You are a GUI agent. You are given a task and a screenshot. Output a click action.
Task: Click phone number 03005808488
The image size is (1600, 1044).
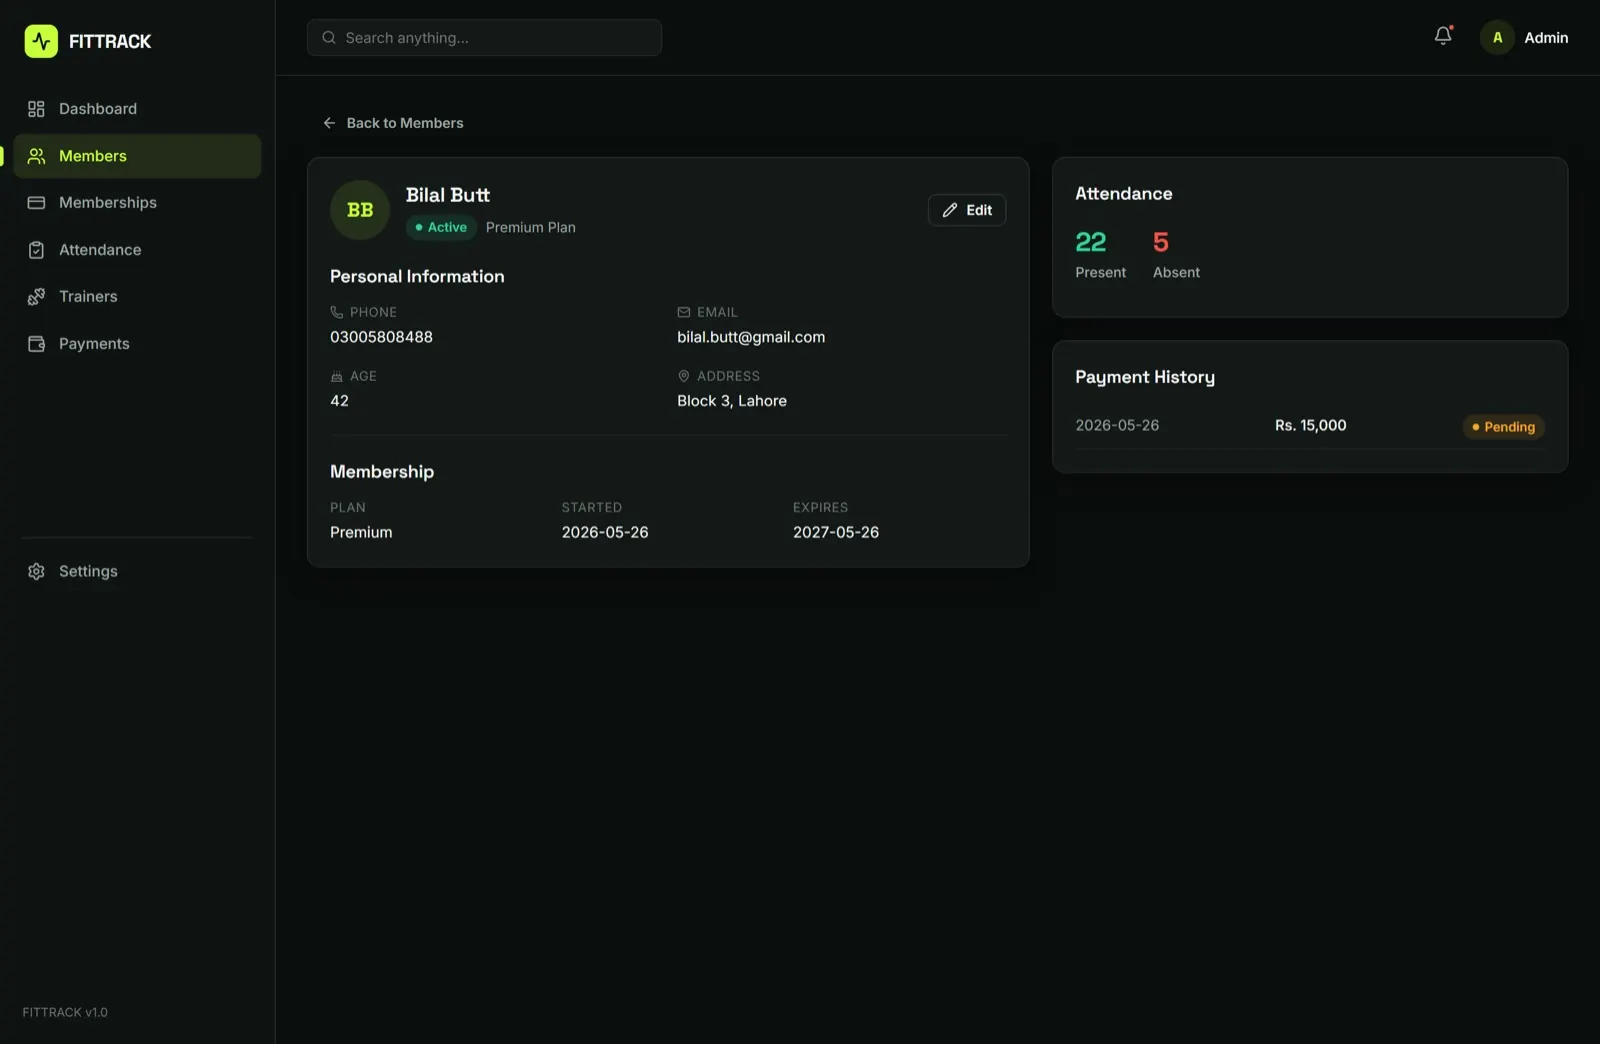(x=381, y=337)
